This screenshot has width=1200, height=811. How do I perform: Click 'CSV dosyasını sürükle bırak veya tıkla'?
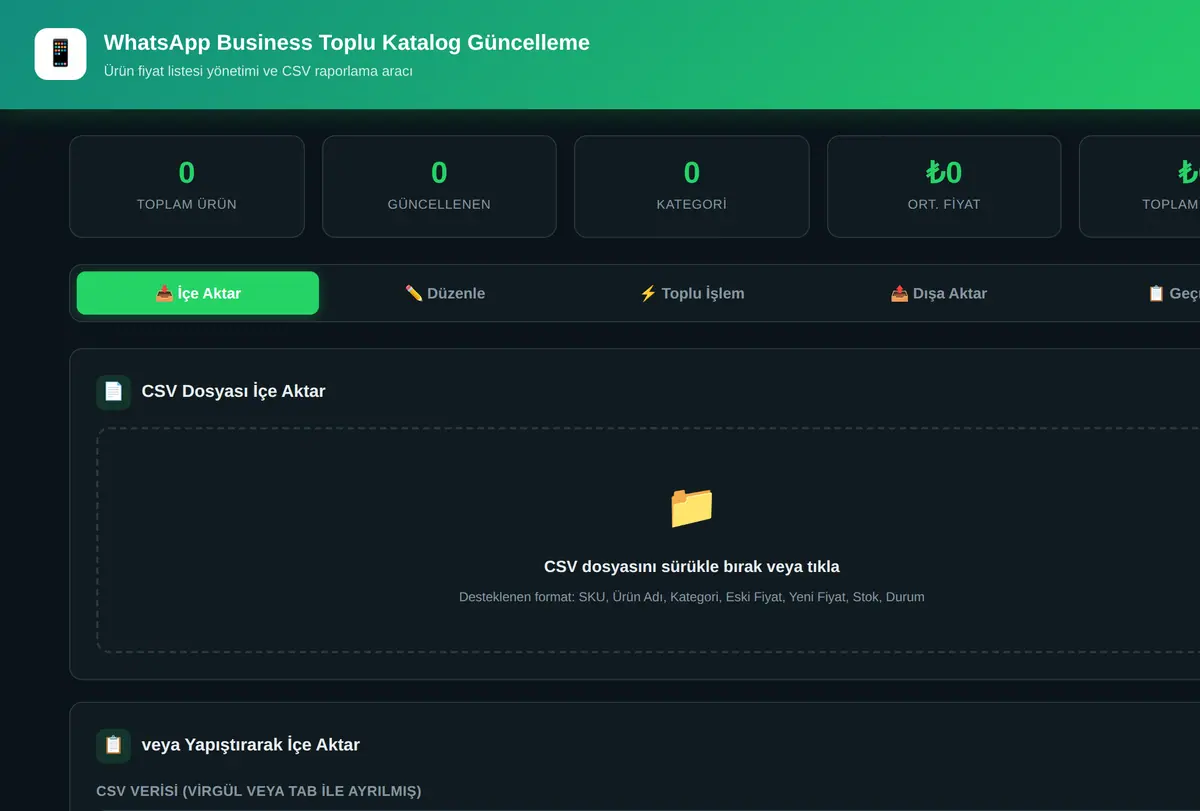pyautogui.click(x=692, y=567)
